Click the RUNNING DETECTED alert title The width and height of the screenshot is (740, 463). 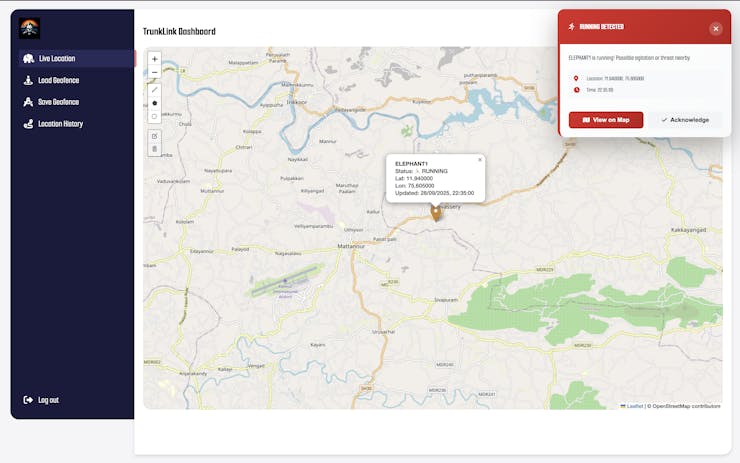[602, 27]
